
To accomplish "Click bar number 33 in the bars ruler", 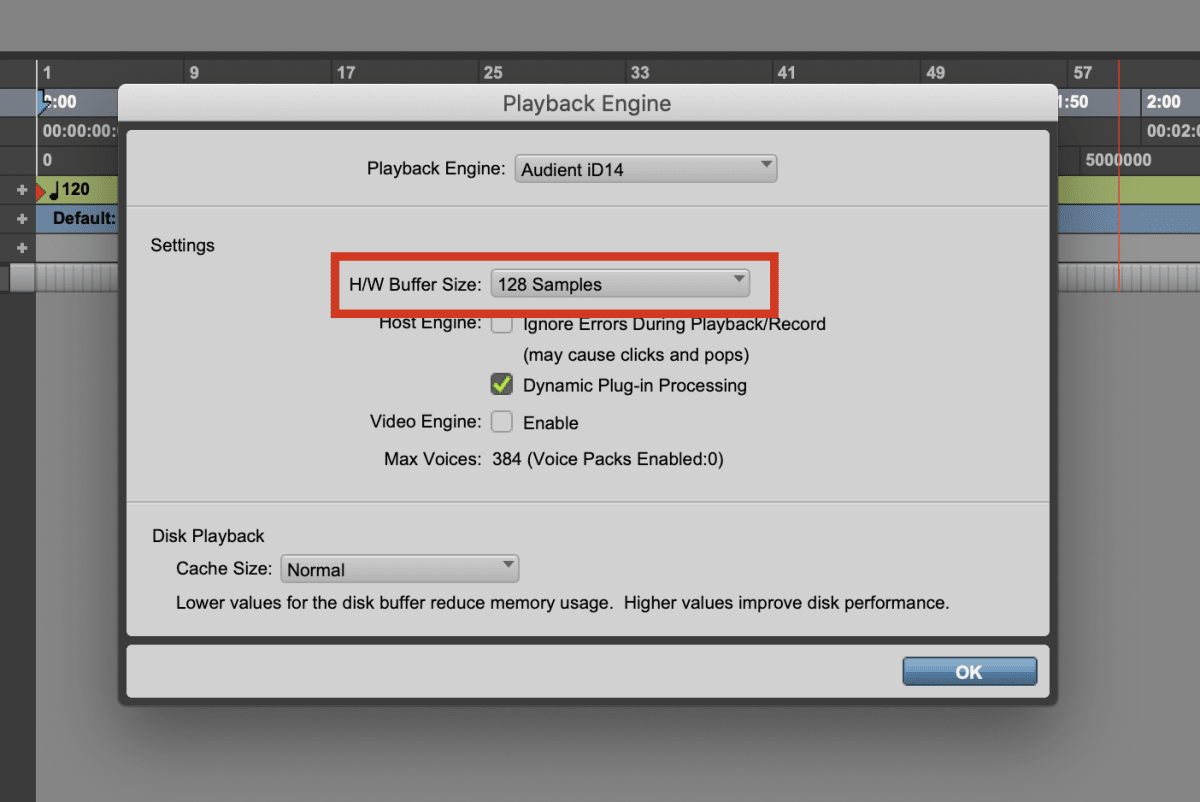I will 641,72.
